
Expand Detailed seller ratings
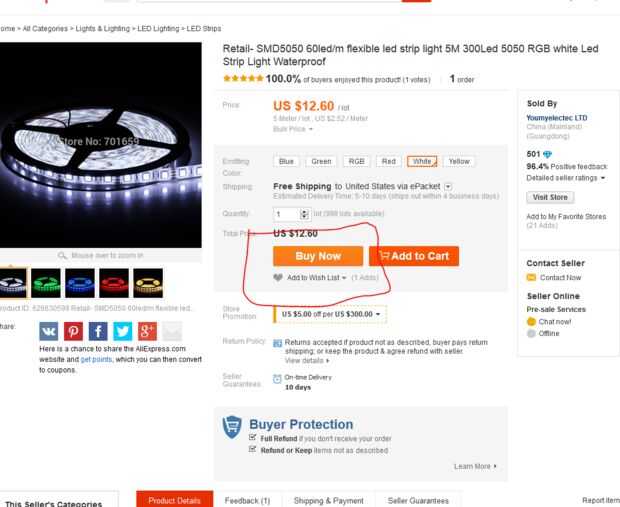[x=564, y=177]
